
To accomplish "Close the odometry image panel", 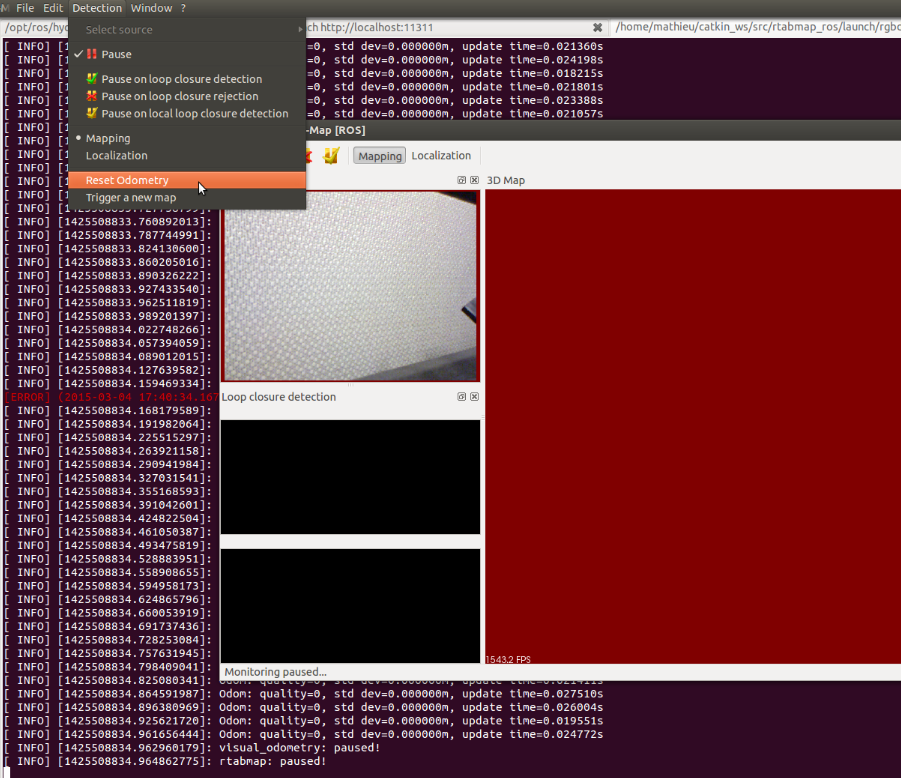I will pyautogui.click(x=474, y=181).
